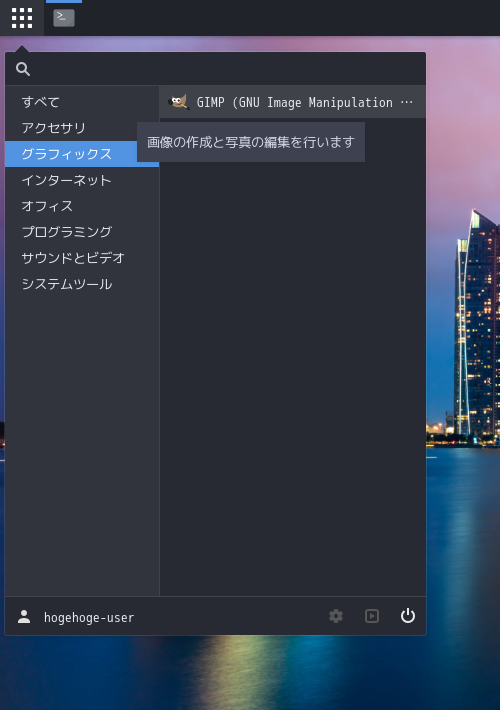This screenshot has height=710, width=500.
Task: Click the lock screen play-box icon
Action: pos(372,616)
